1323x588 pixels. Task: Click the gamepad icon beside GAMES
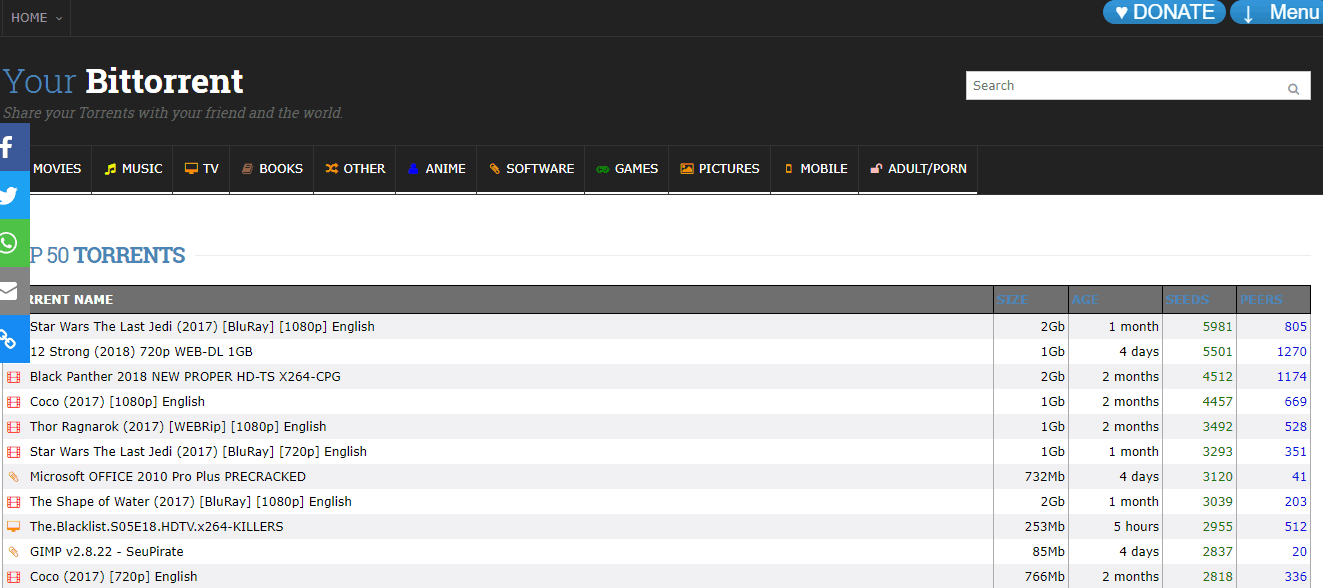(x=602, y=169)
